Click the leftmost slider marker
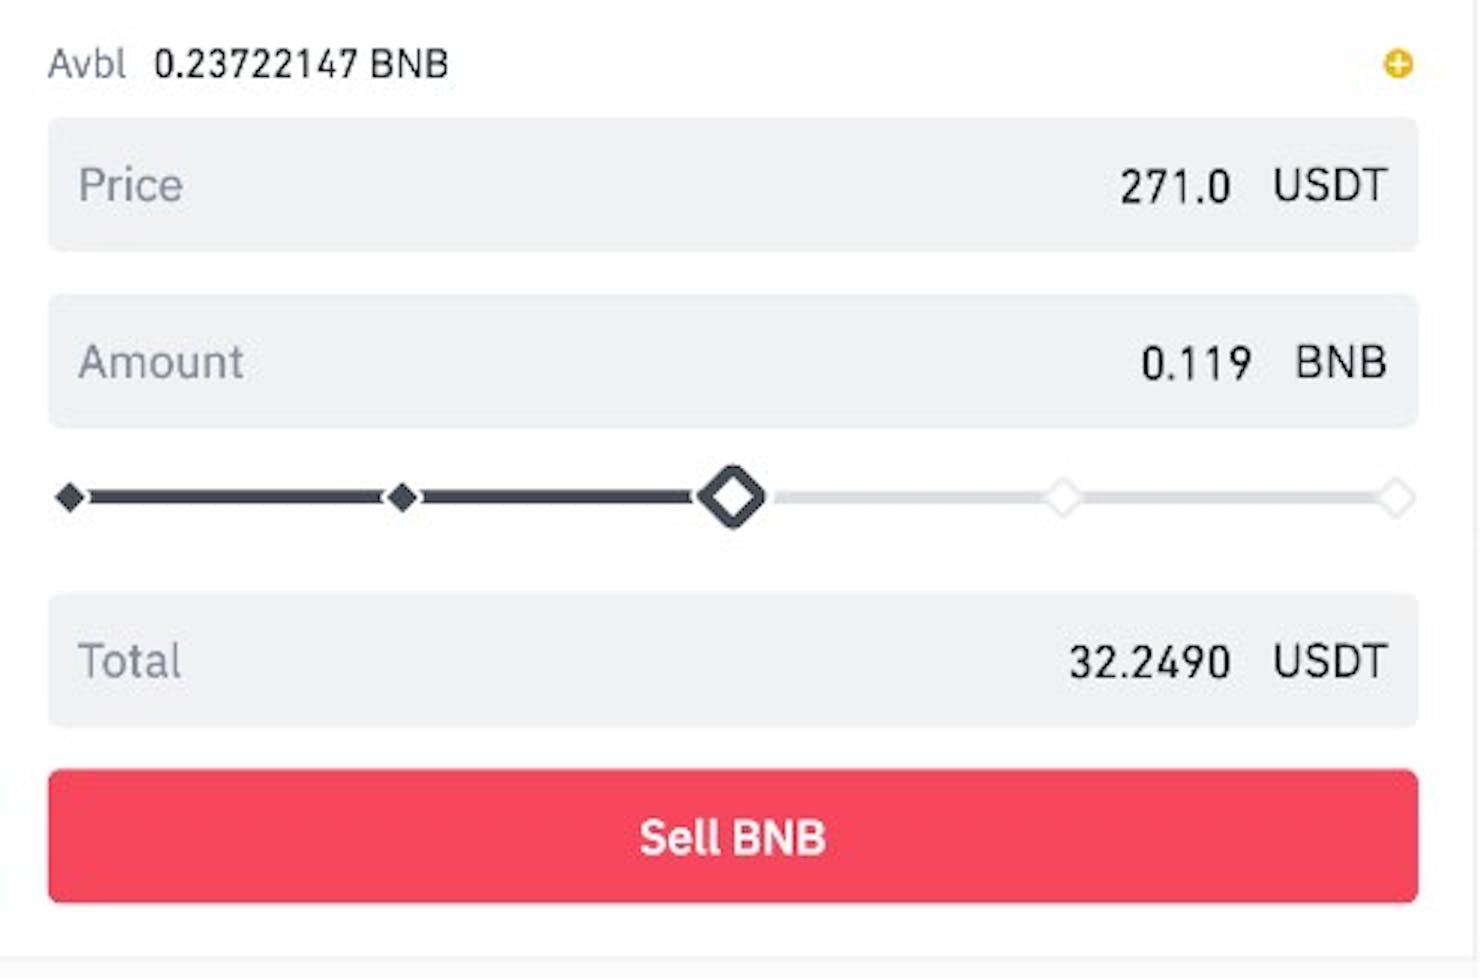Viewport: 1482px width, 978px height. (71, 496)
